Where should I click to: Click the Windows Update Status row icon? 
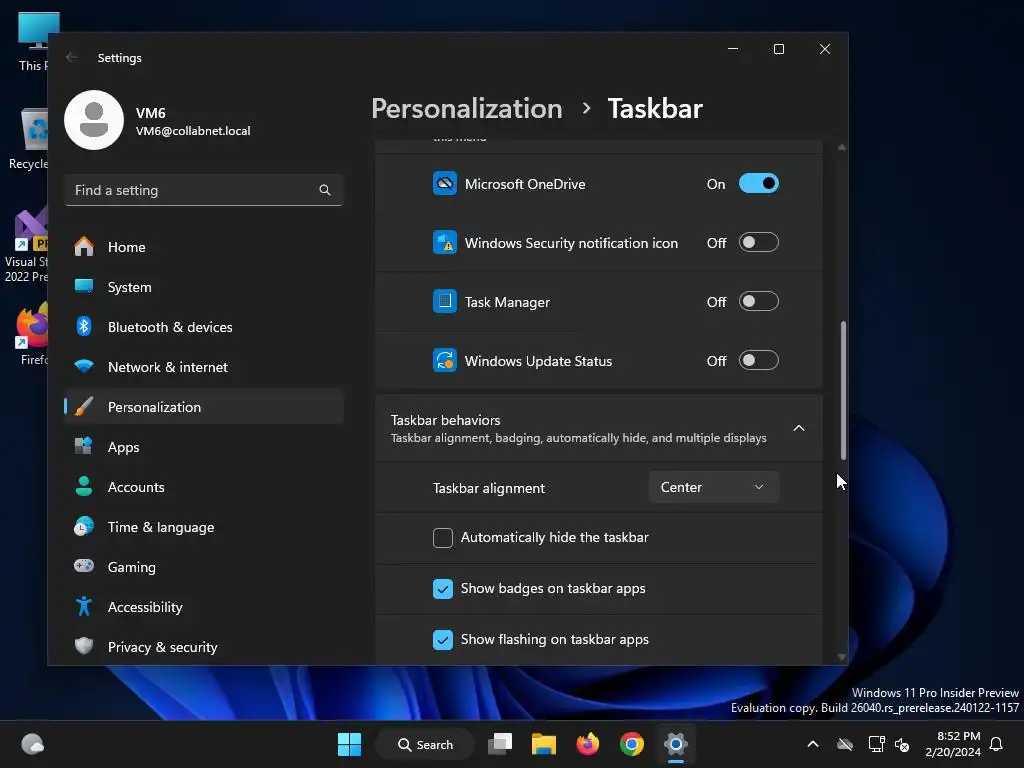445,360
